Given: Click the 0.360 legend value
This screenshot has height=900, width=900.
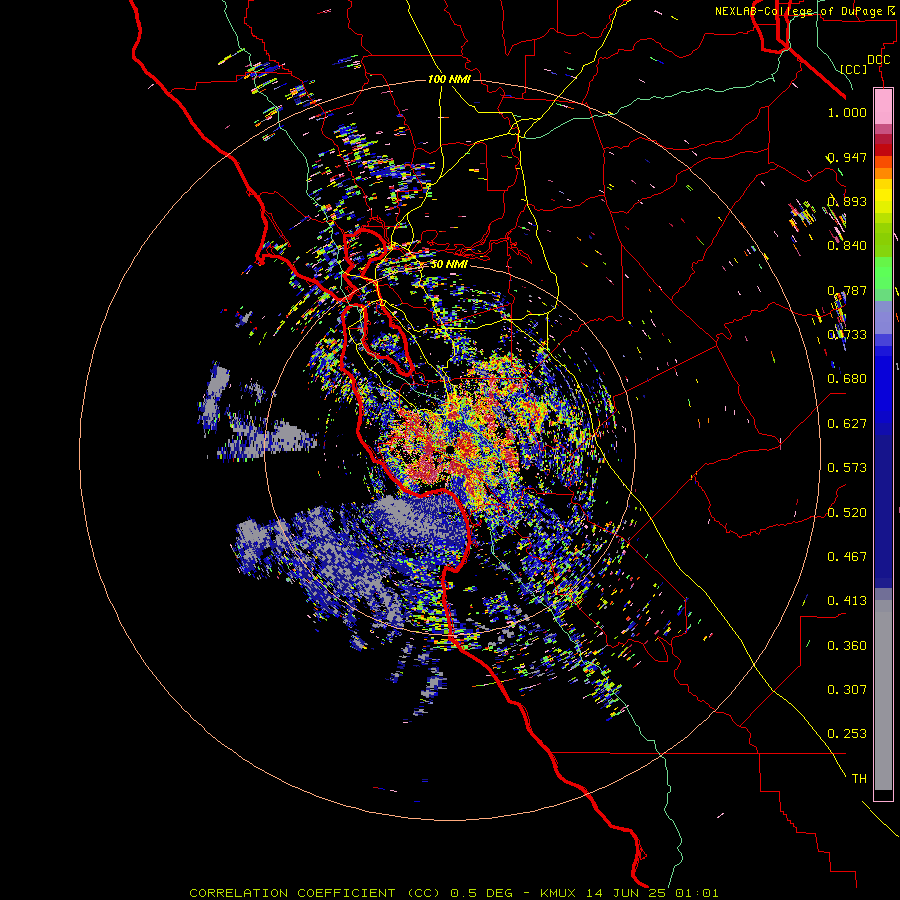Looking at the screenshot, I should (x=847, y=646).
